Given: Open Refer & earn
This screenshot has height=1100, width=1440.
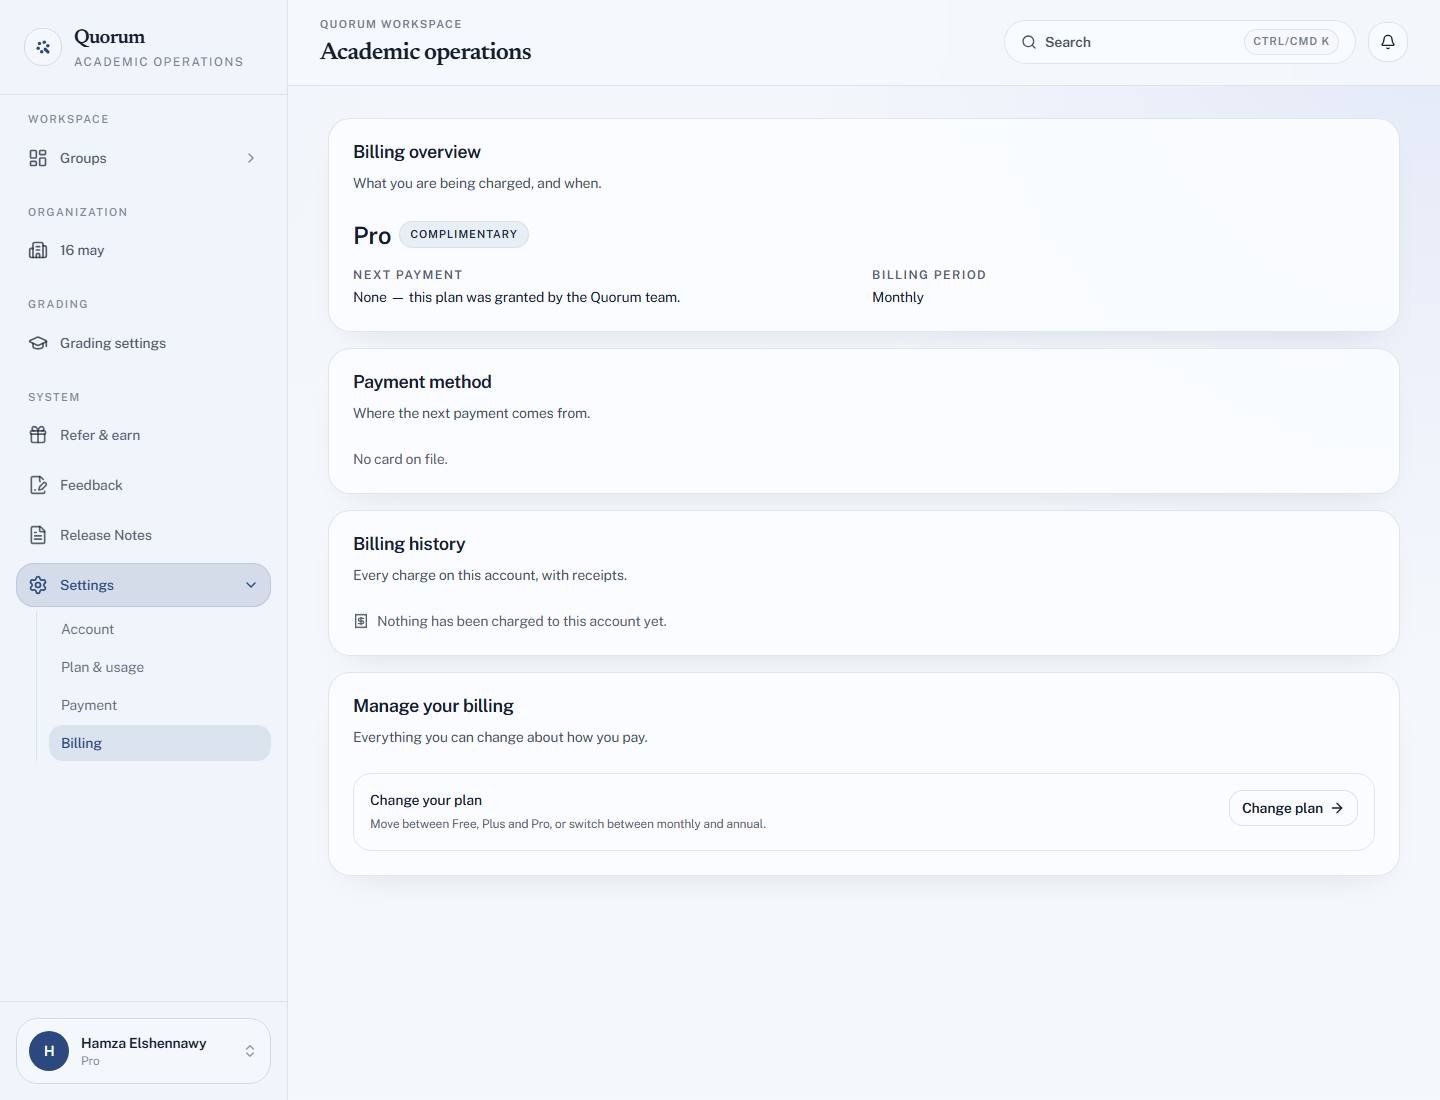Looking at the screenshot, I should (x=143, y=435).
